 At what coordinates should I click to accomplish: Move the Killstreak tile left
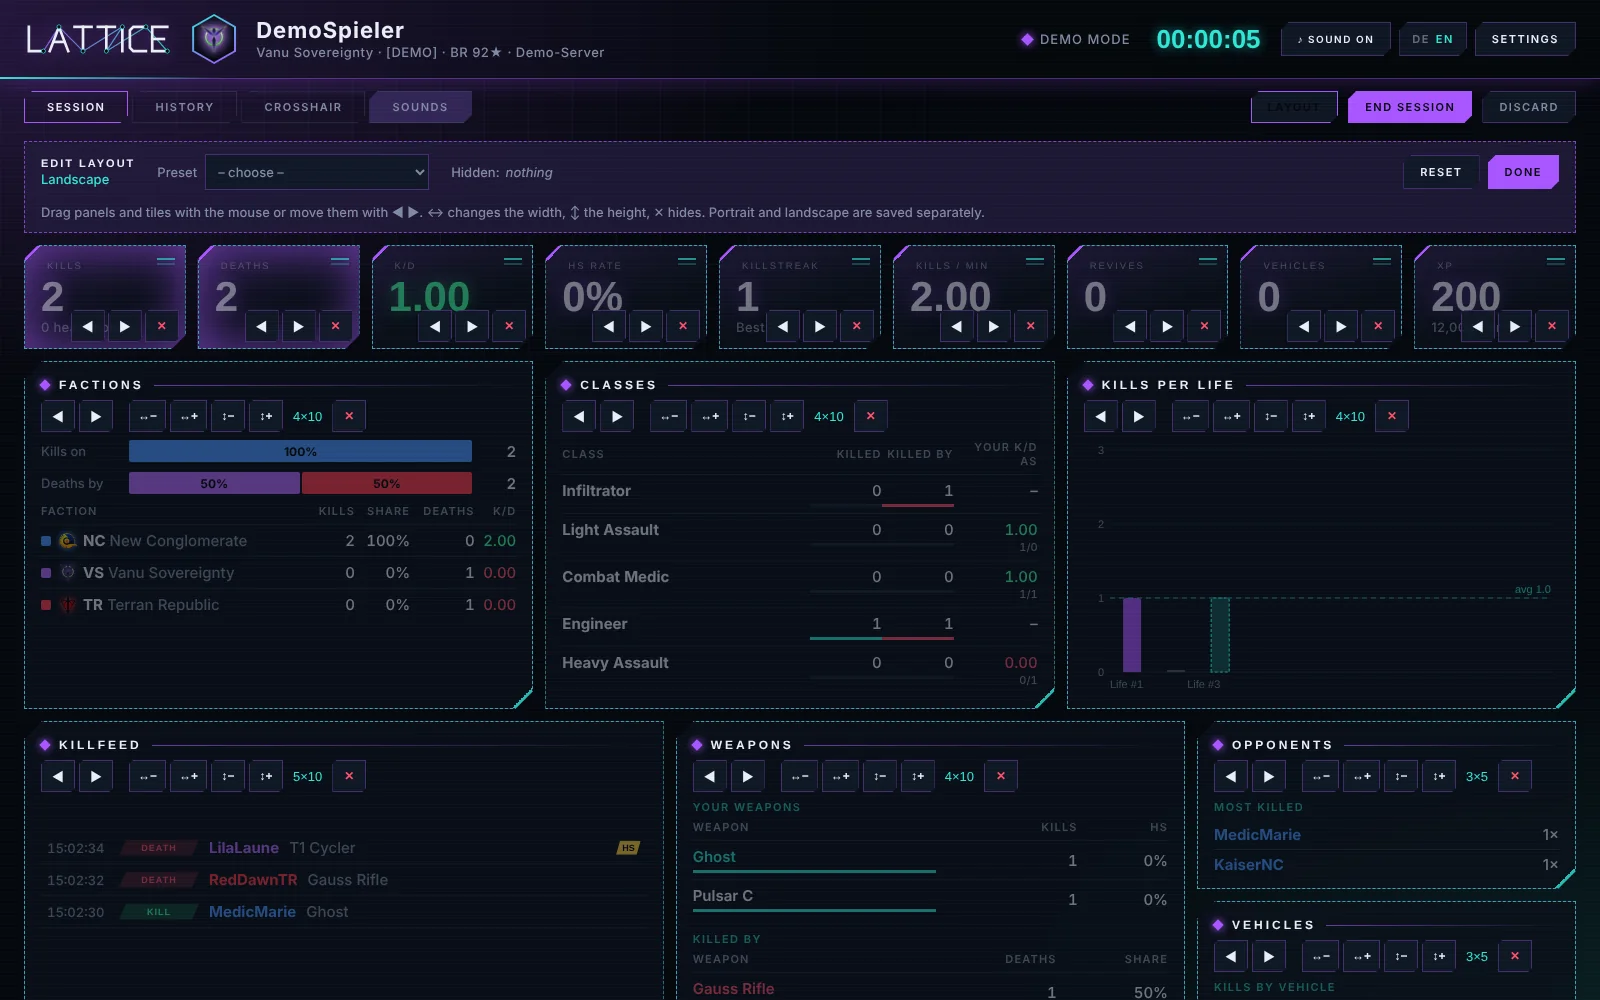pos(783,326)
